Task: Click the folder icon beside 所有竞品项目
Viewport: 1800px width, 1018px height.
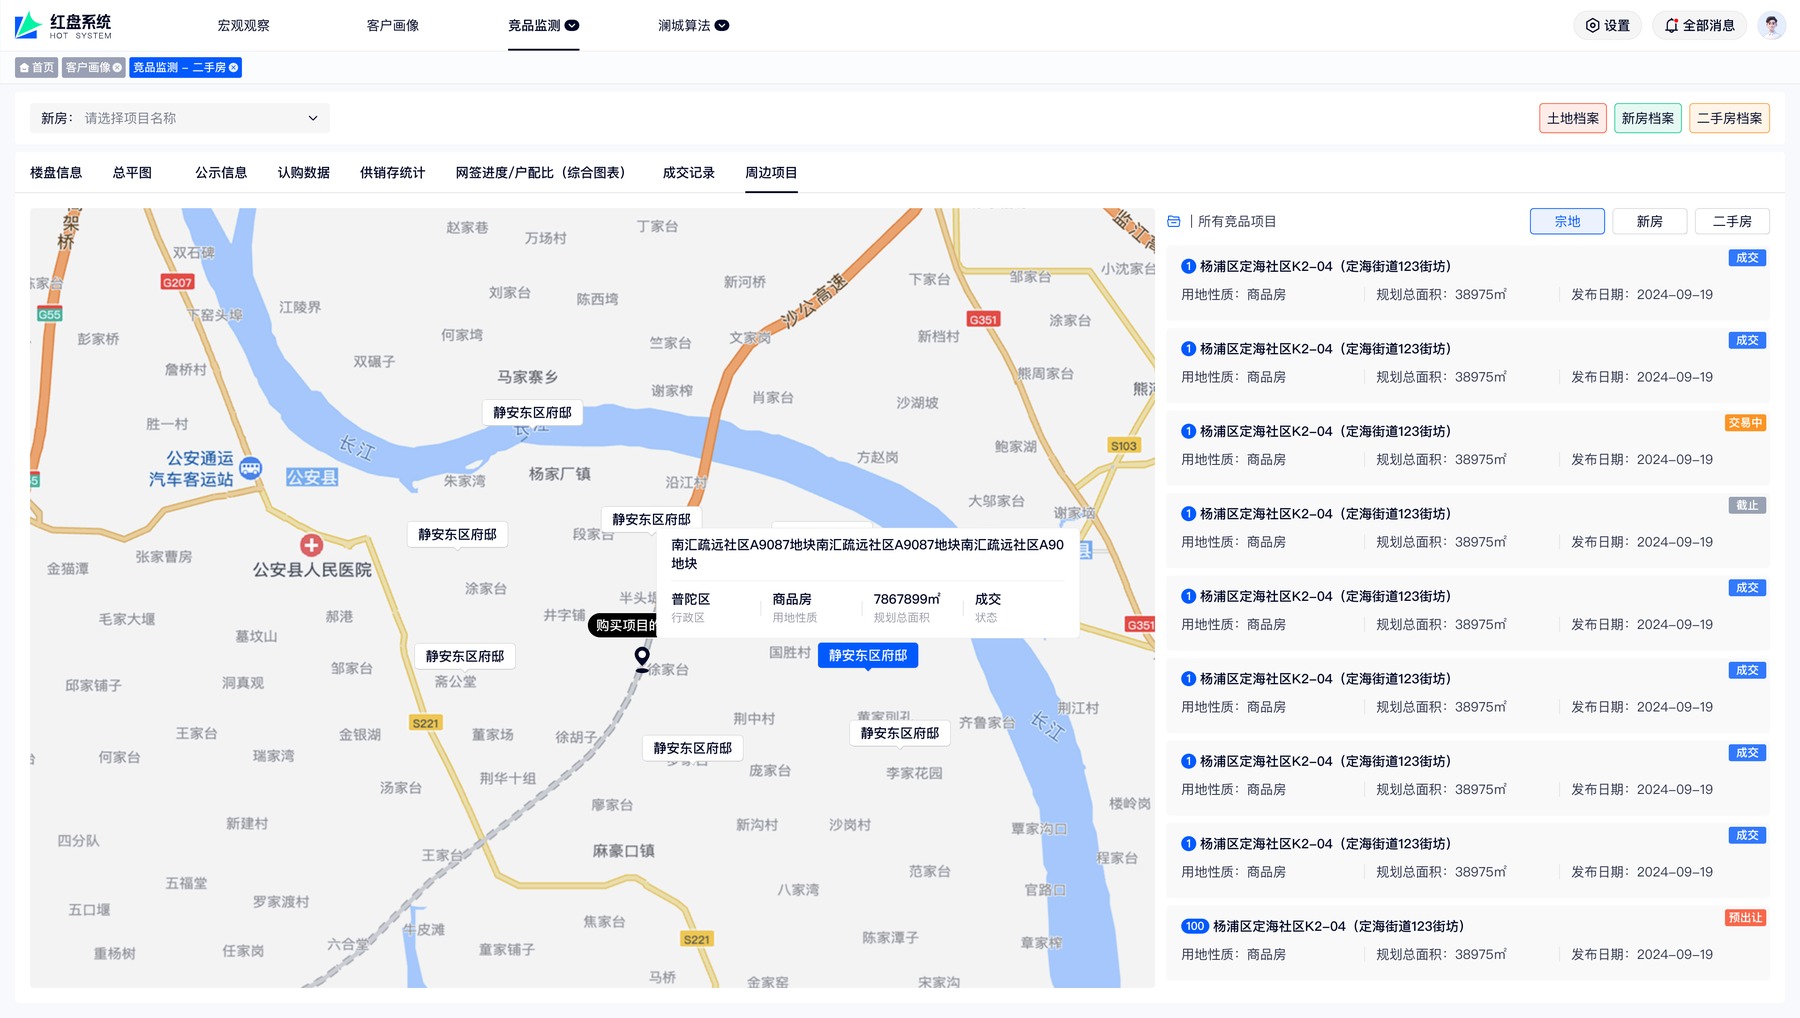Action: [1174, 222]
